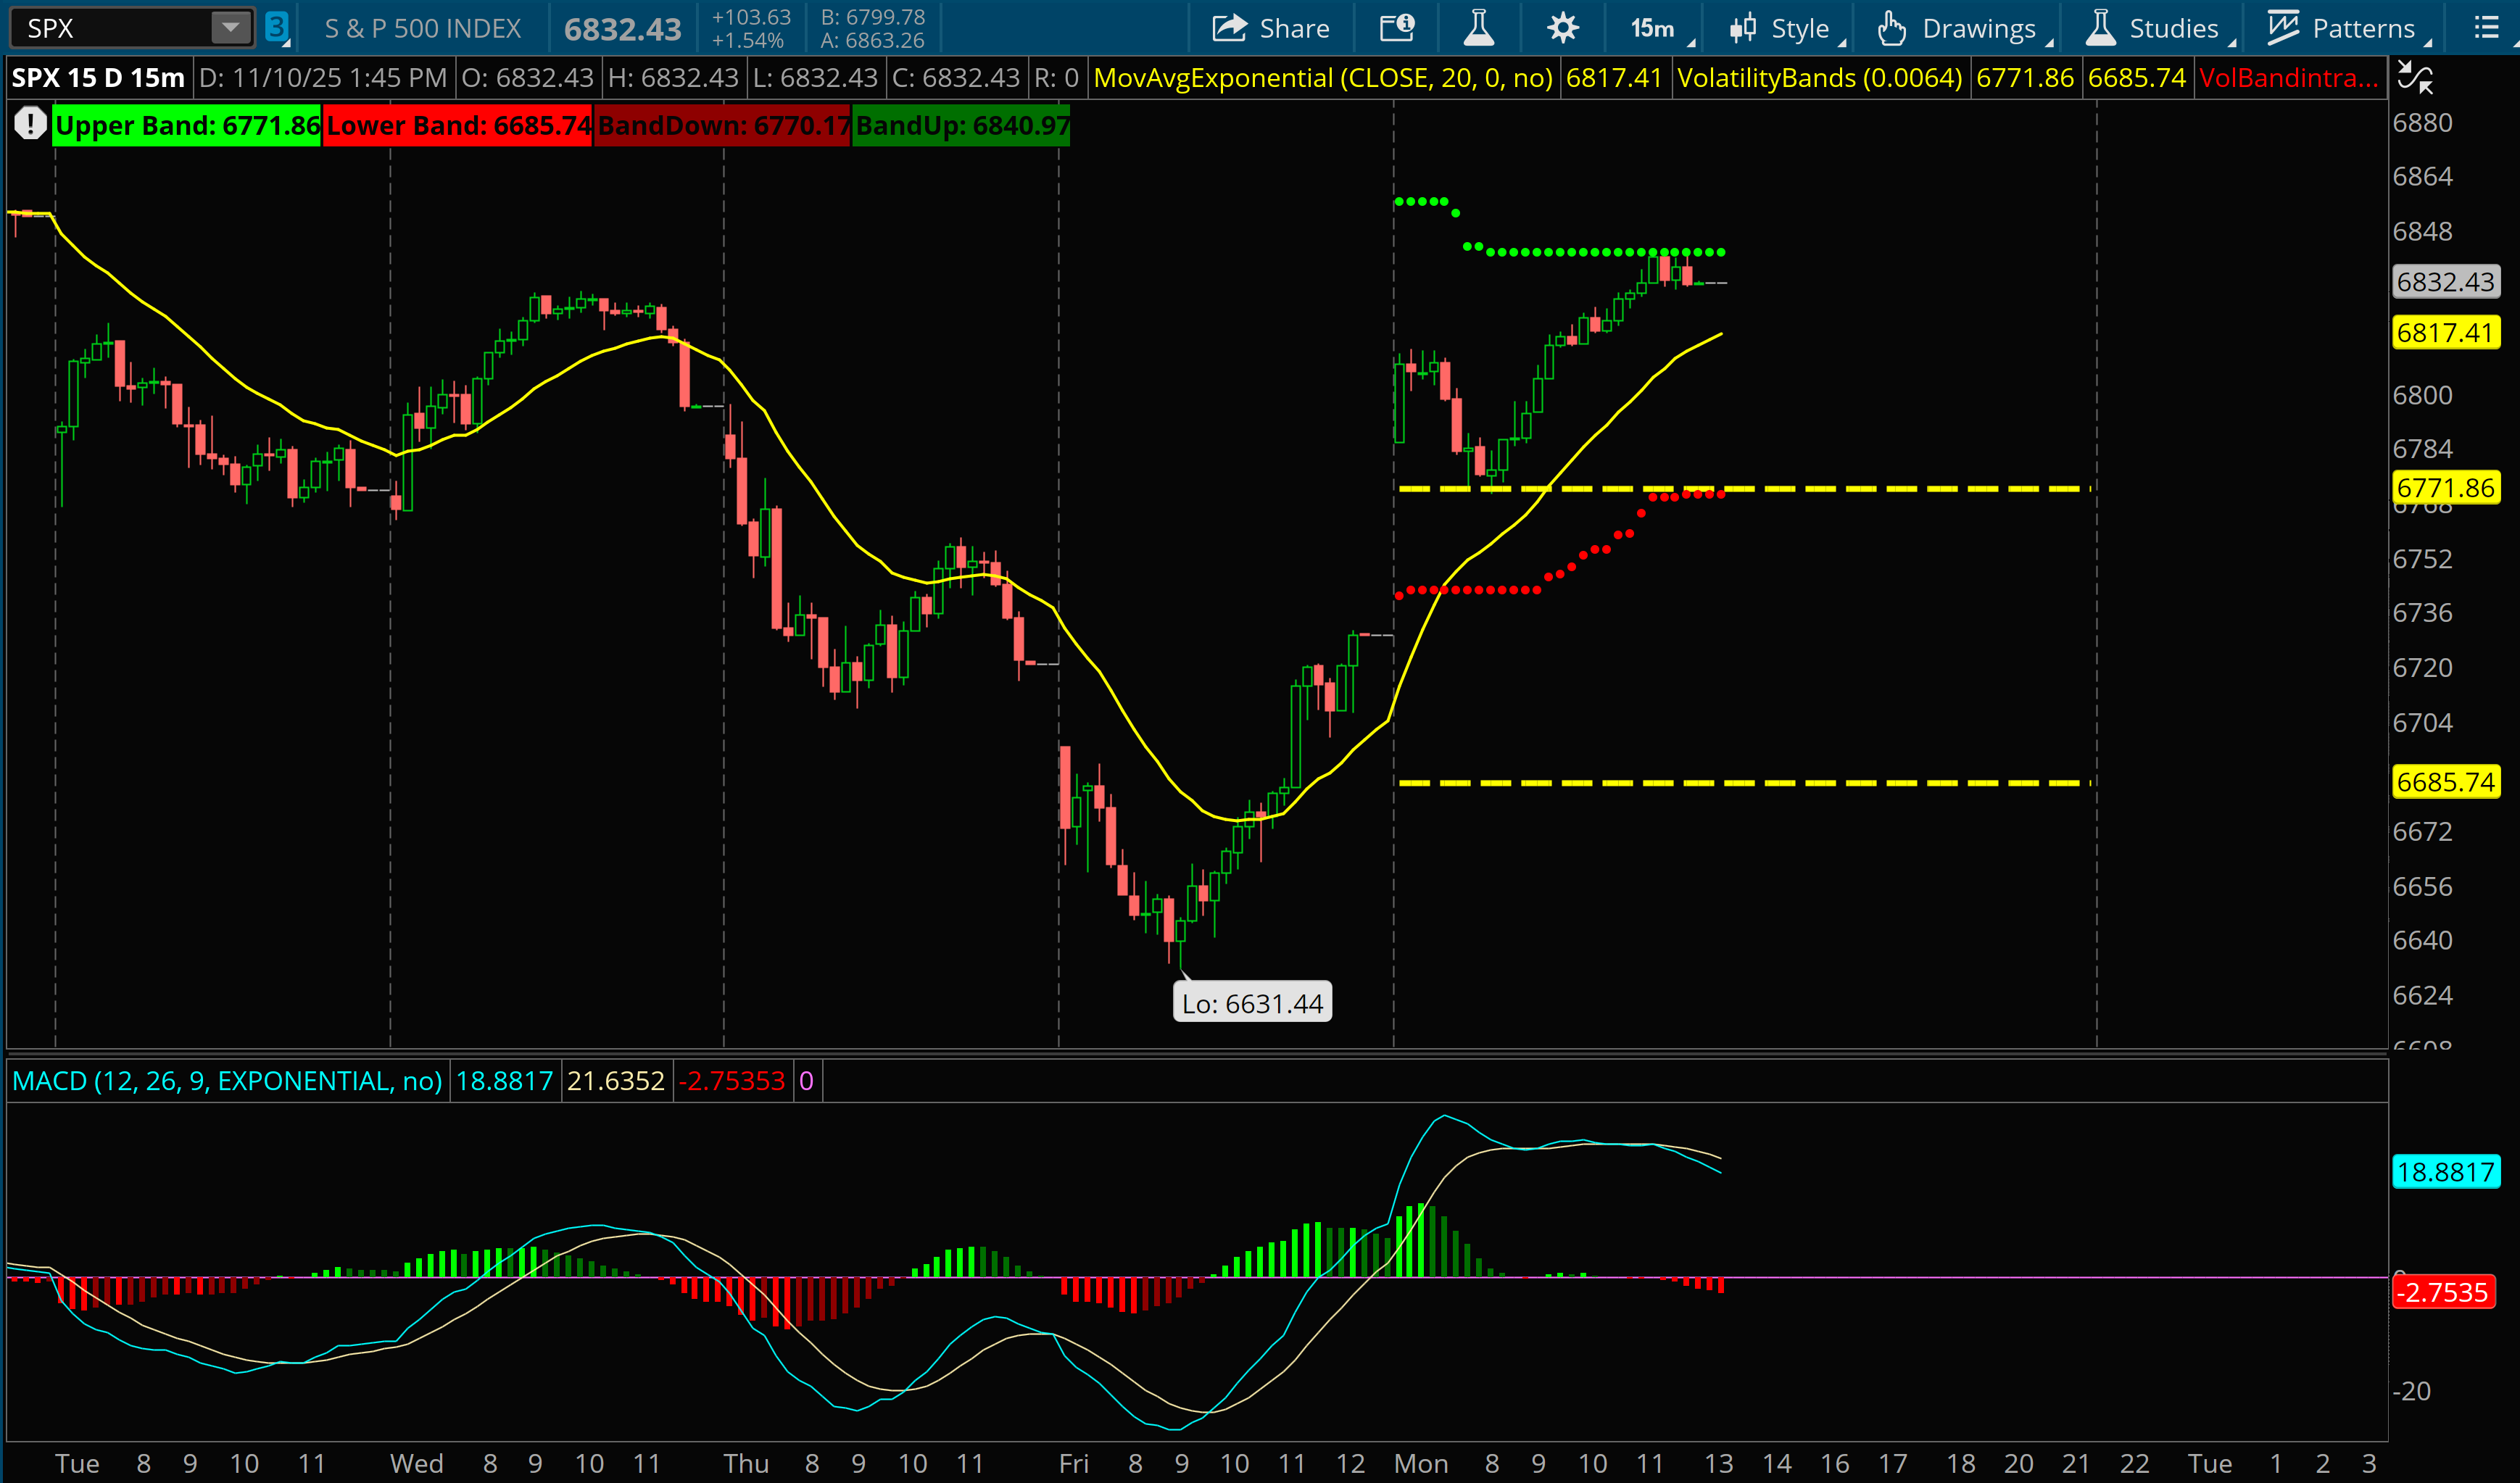Click the VolatilityBands (0.0064) study label
This screenshot has width=2520, height=1483.
point(1820,78)
